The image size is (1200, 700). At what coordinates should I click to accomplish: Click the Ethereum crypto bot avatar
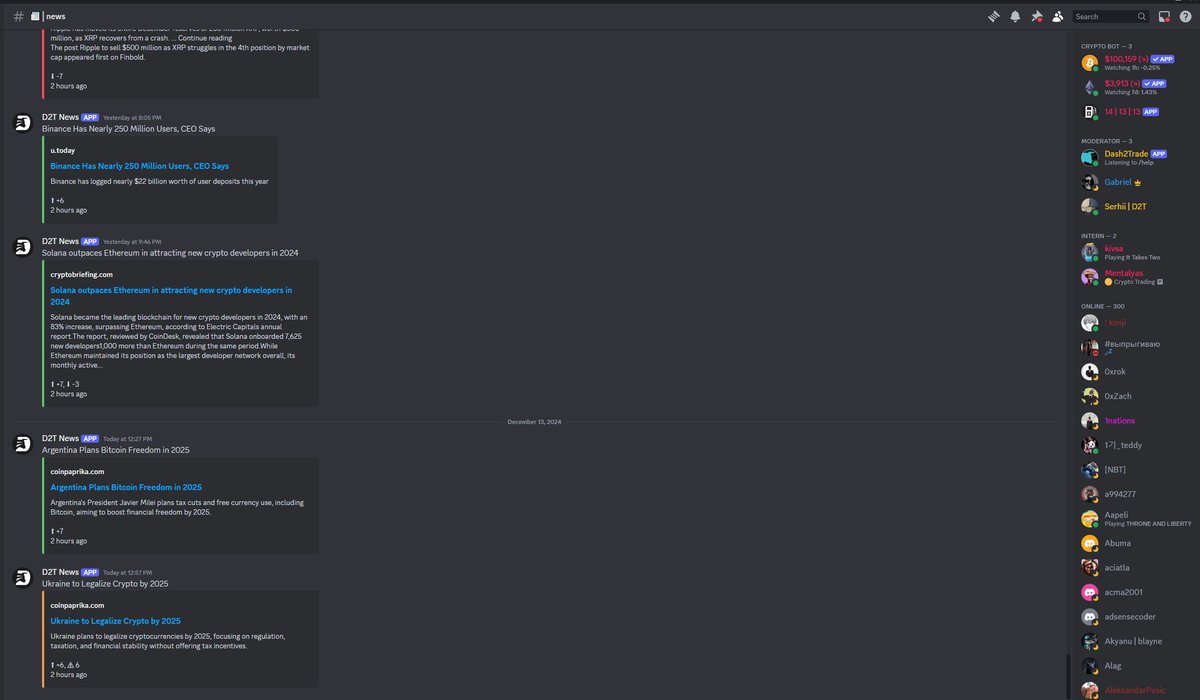(1089, 86)
